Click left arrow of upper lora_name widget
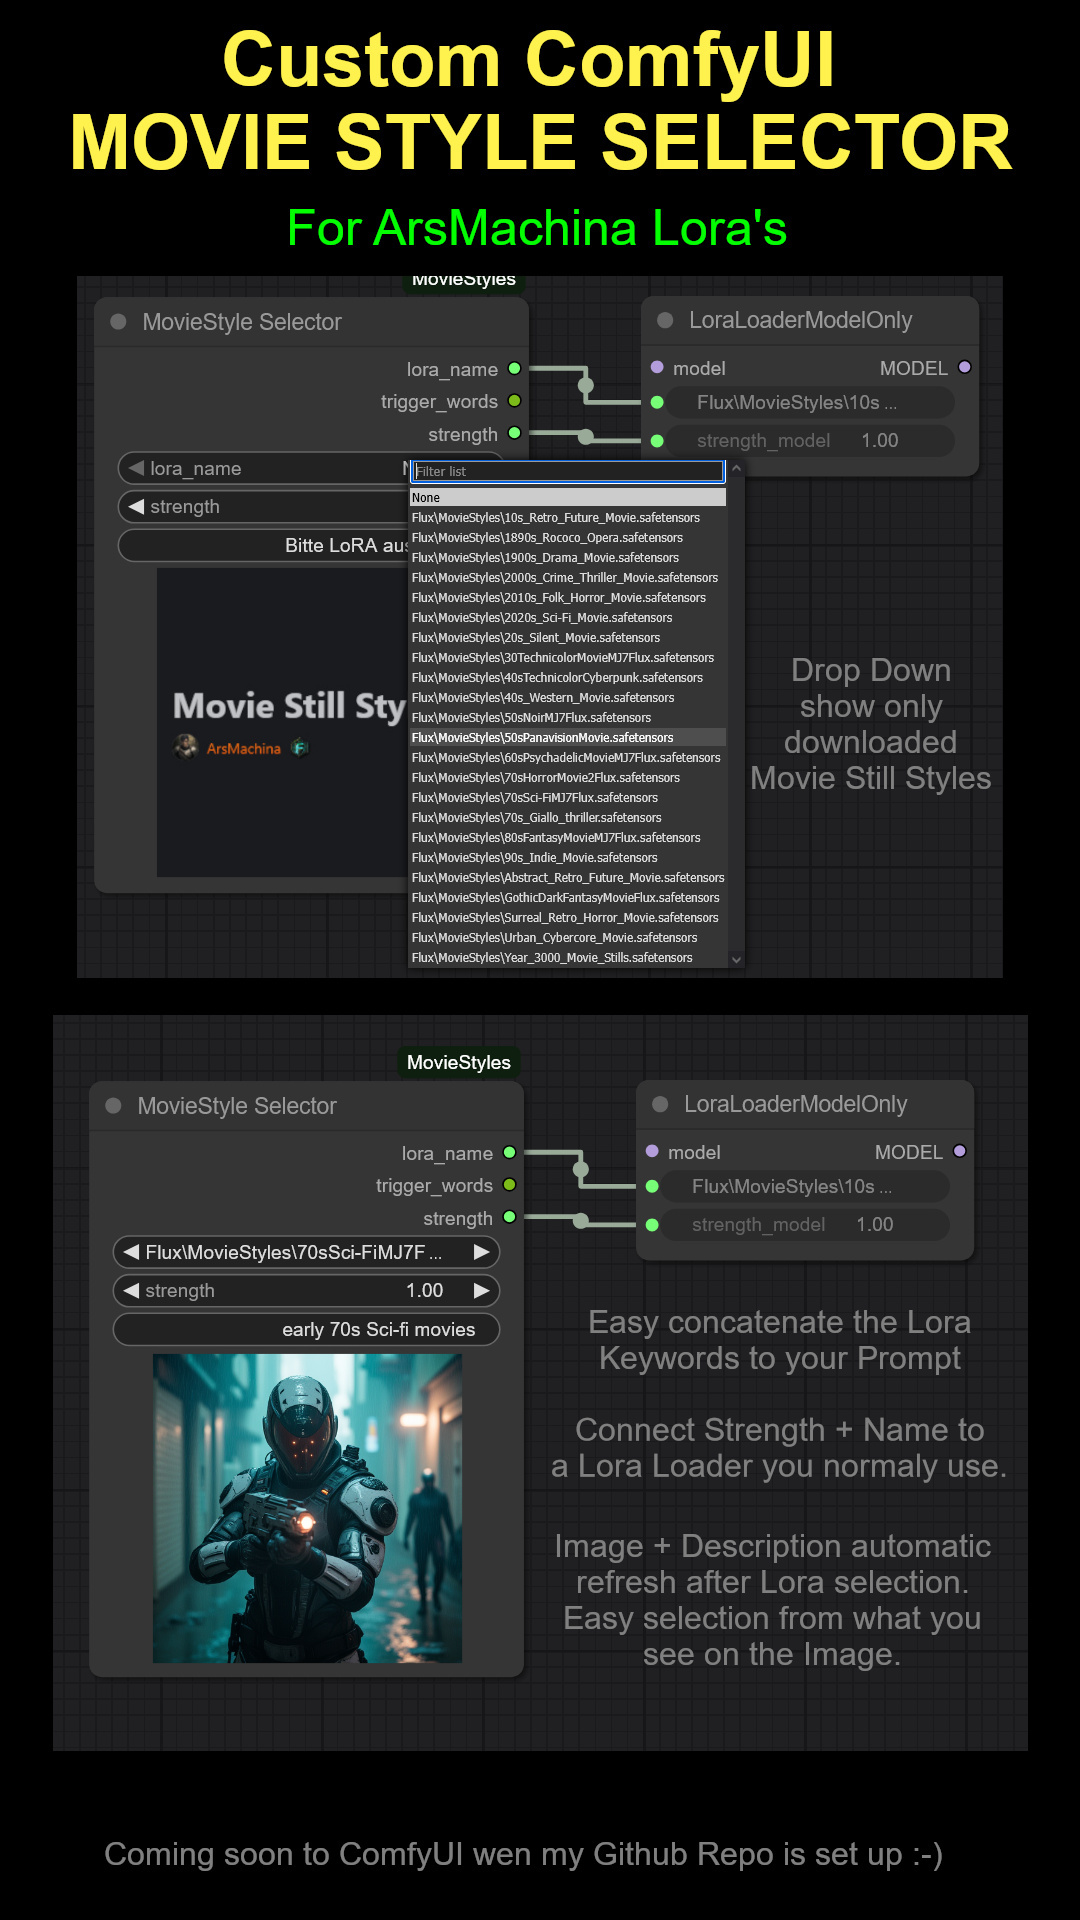Viewport: 1080px width, 1920px height. click(136, 468)
